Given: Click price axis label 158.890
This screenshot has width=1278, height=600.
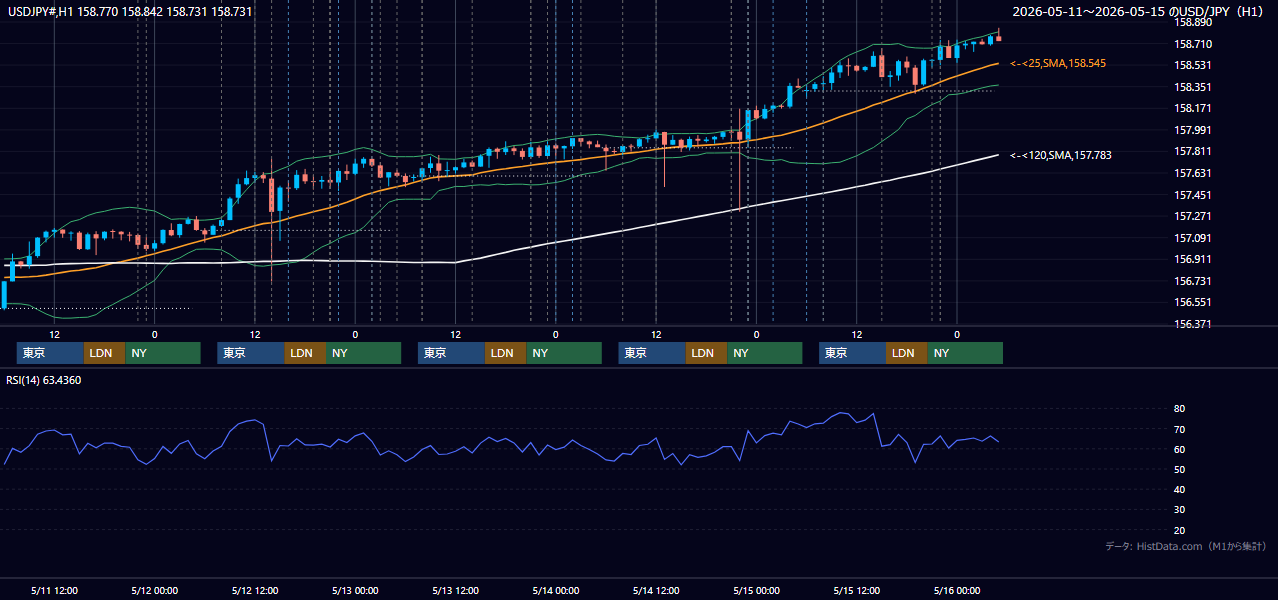Looking at the screenshot, I should pyautogui.click(x=1193, y=22).
